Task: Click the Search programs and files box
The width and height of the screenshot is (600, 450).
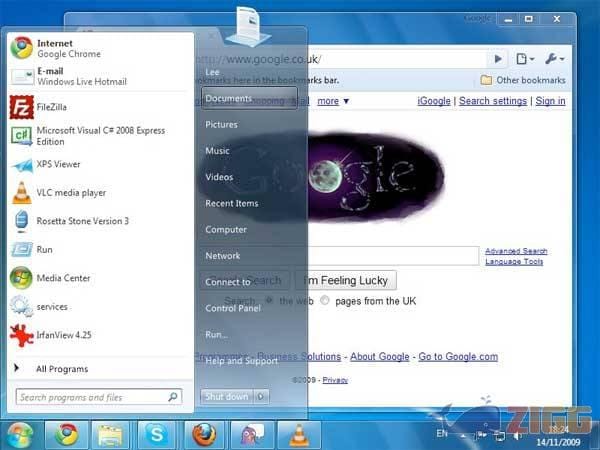Action: (99, 397)
